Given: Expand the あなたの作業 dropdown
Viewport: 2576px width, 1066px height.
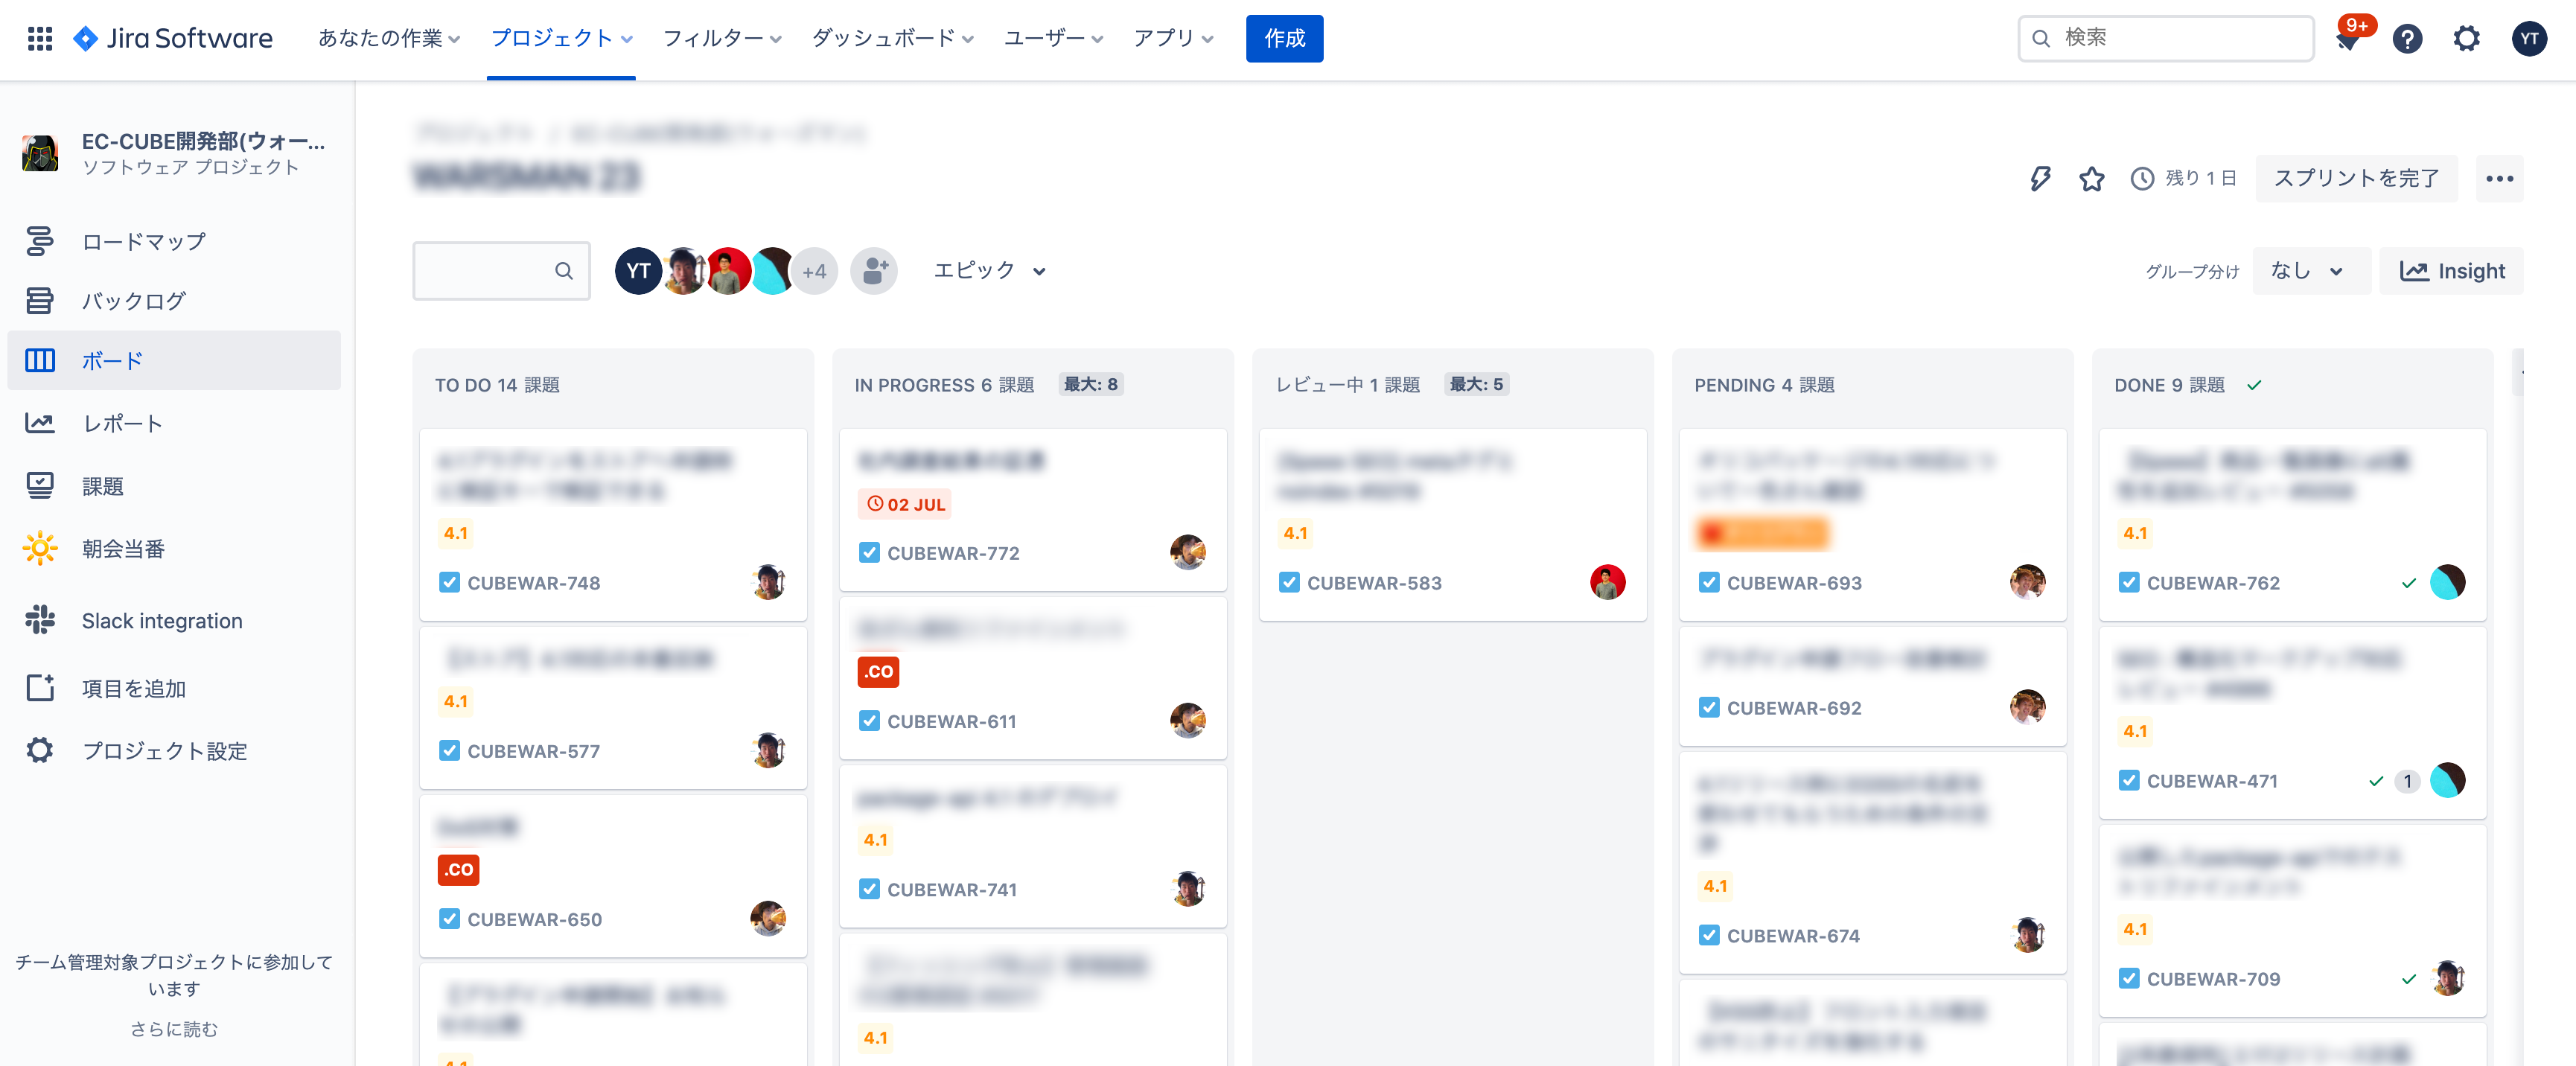Looking at the screenshot, I should (x=389, y=39).
